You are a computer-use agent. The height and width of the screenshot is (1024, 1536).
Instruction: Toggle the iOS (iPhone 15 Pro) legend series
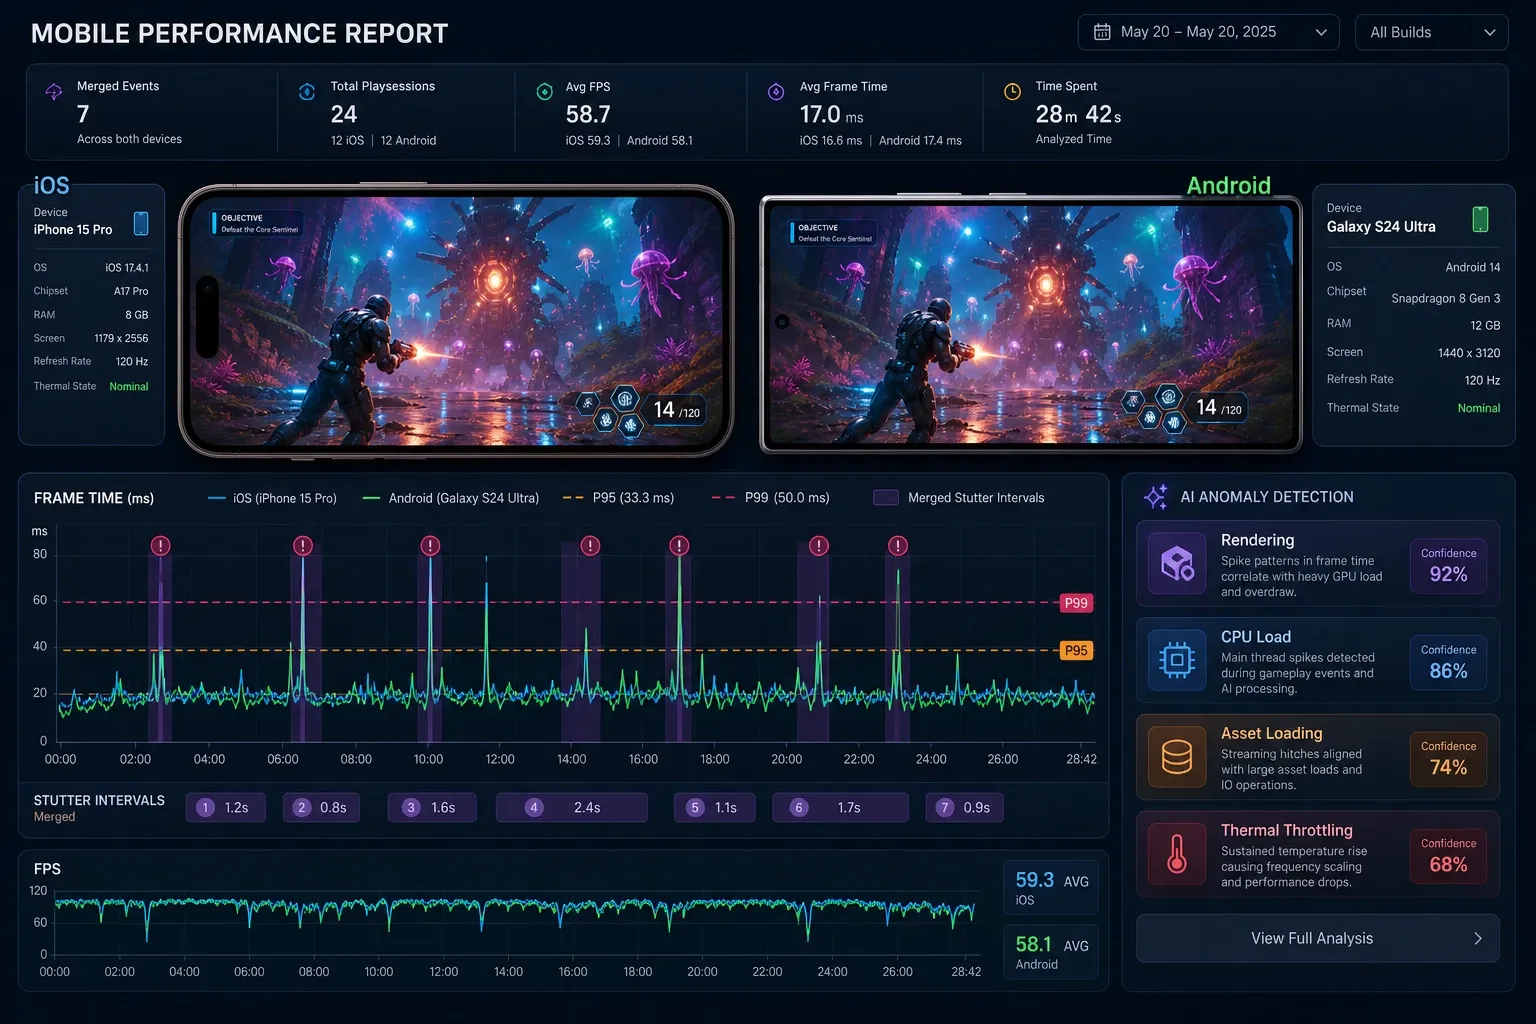(272, 498)
